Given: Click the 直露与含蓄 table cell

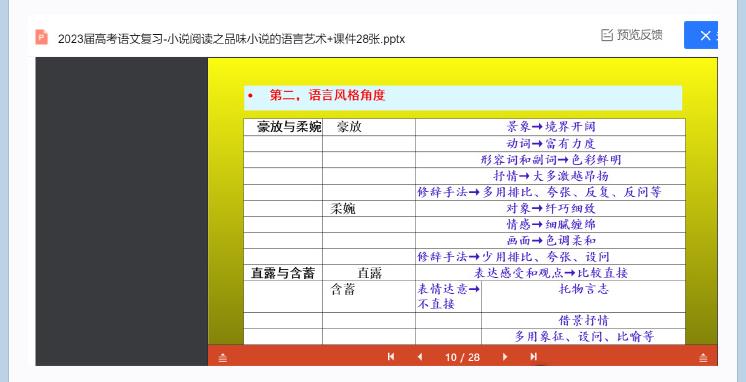Looking at the screenshot, I should click(x=283, y=273).
